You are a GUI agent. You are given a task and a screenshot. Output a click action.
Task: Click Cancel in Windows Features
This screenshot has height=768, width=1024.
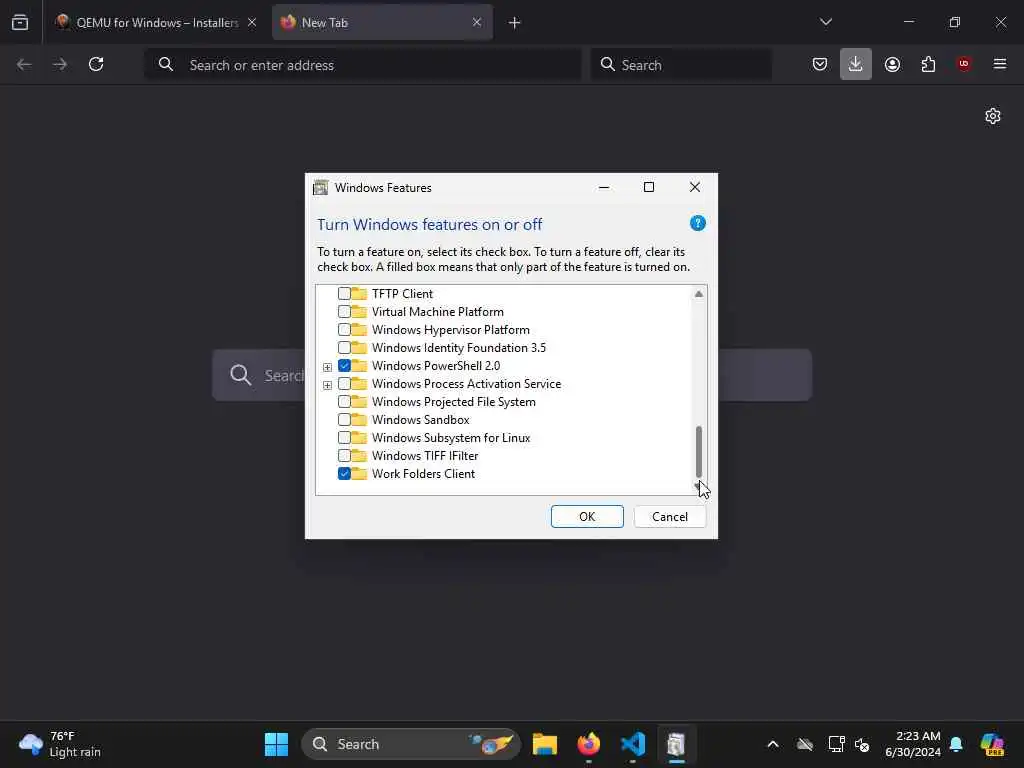coord(670,517)
